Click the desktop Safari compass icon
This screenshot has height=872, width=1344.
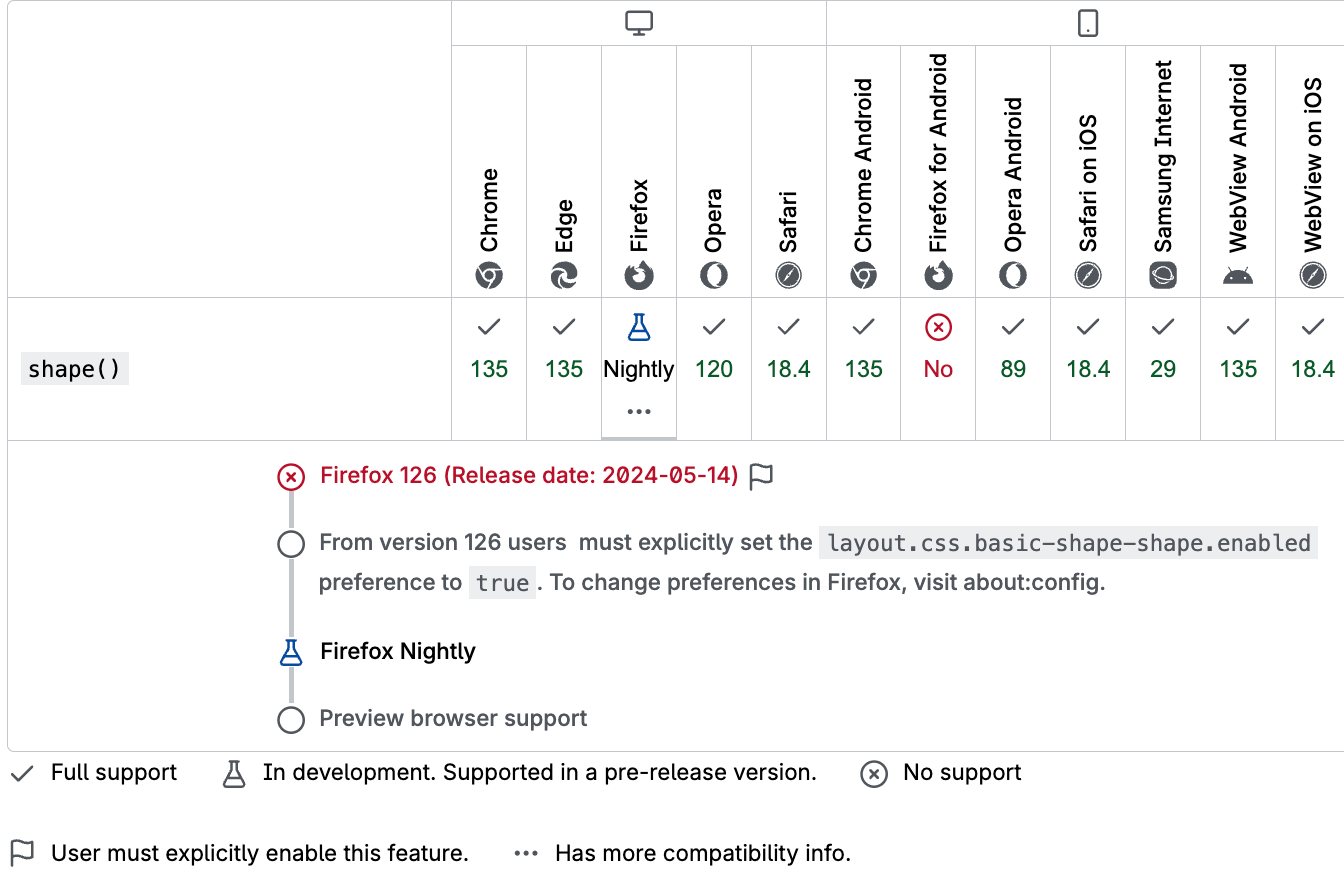coord(789,276)
